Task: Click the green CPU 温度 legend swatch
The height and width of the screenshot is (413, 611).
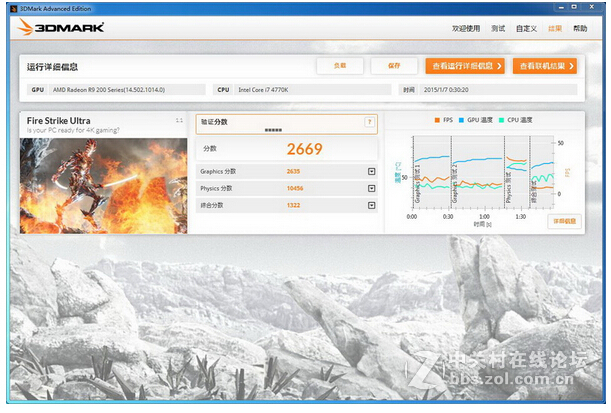Action: coord(502,120)
